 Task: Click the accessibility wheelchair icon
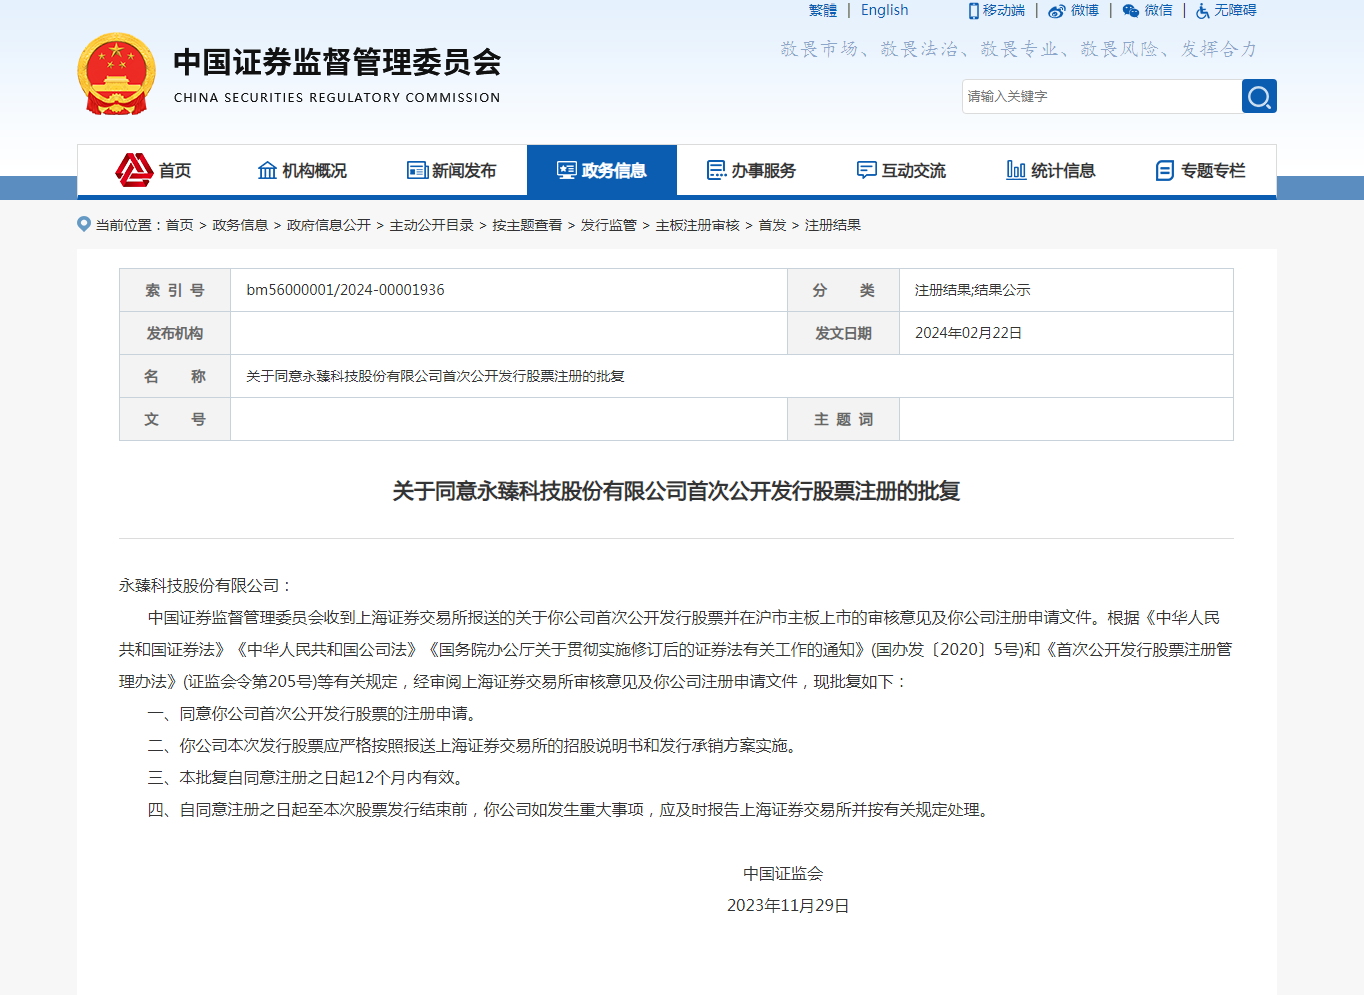(1203, 11)
